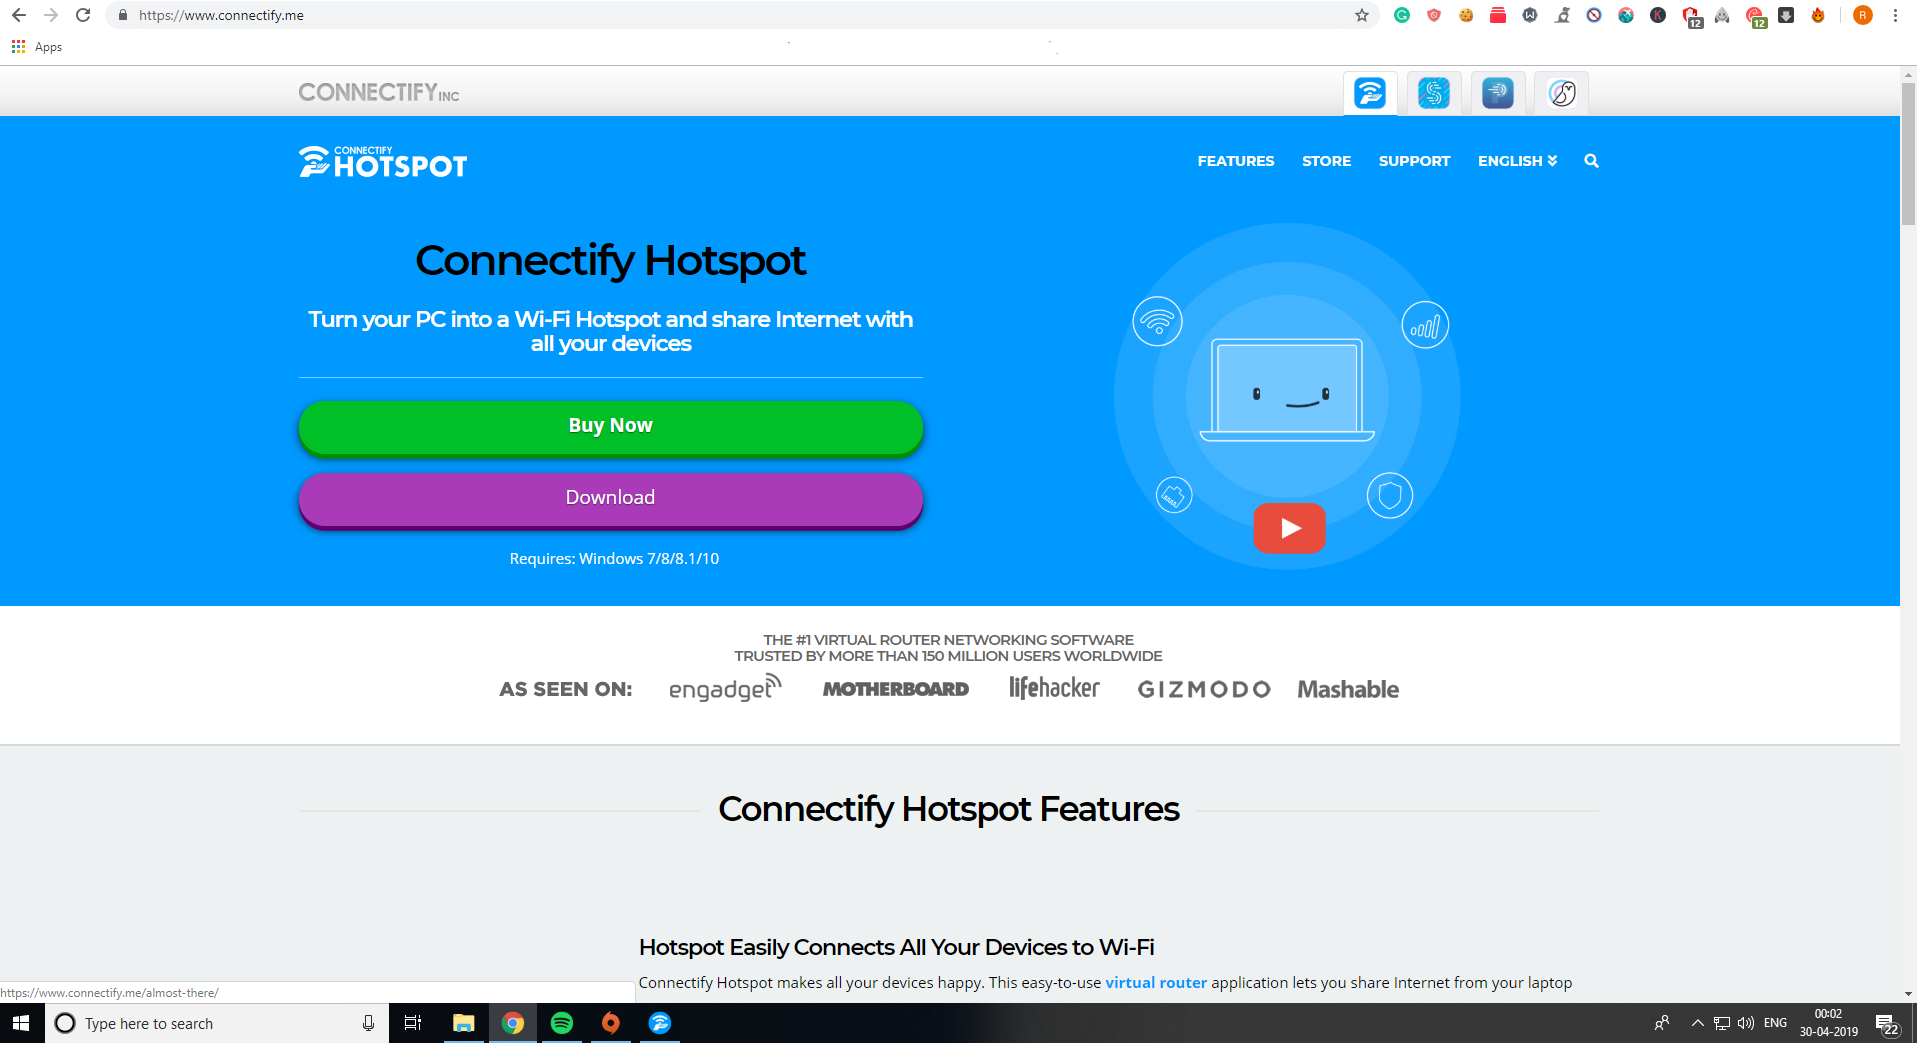The image size is (1917, 1043).
Task: Open Connectify app on the taskbar
Action: pyautogui.click(x=660, y=1023)
